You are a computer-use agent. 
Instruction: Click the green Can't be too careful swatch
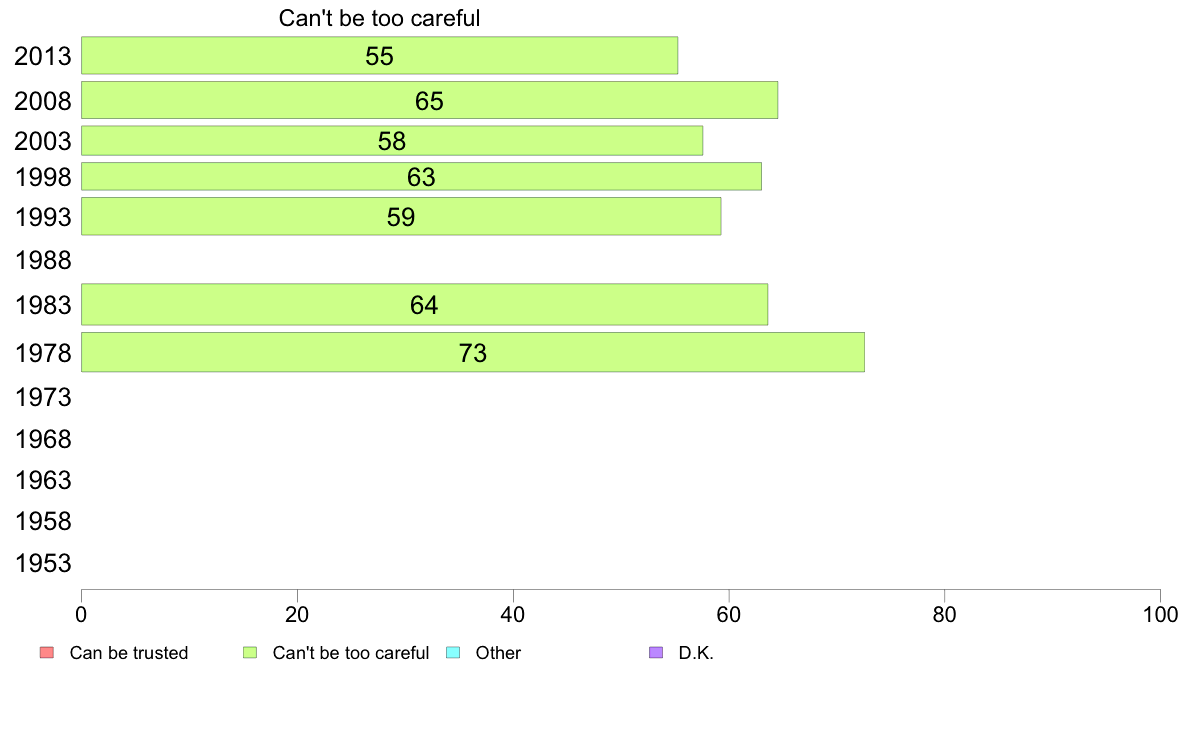coord(250,653)
